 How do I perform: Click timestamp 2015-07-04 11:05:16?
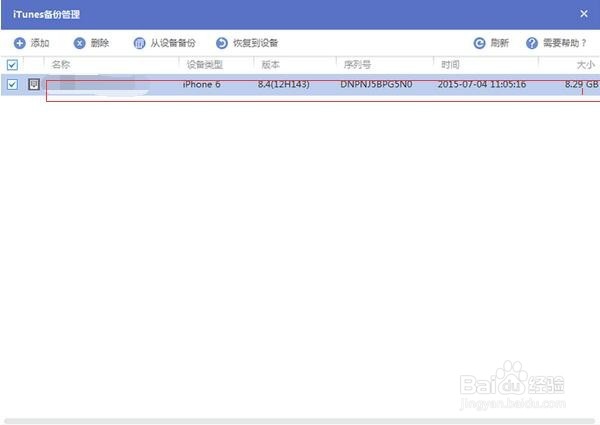482,84
